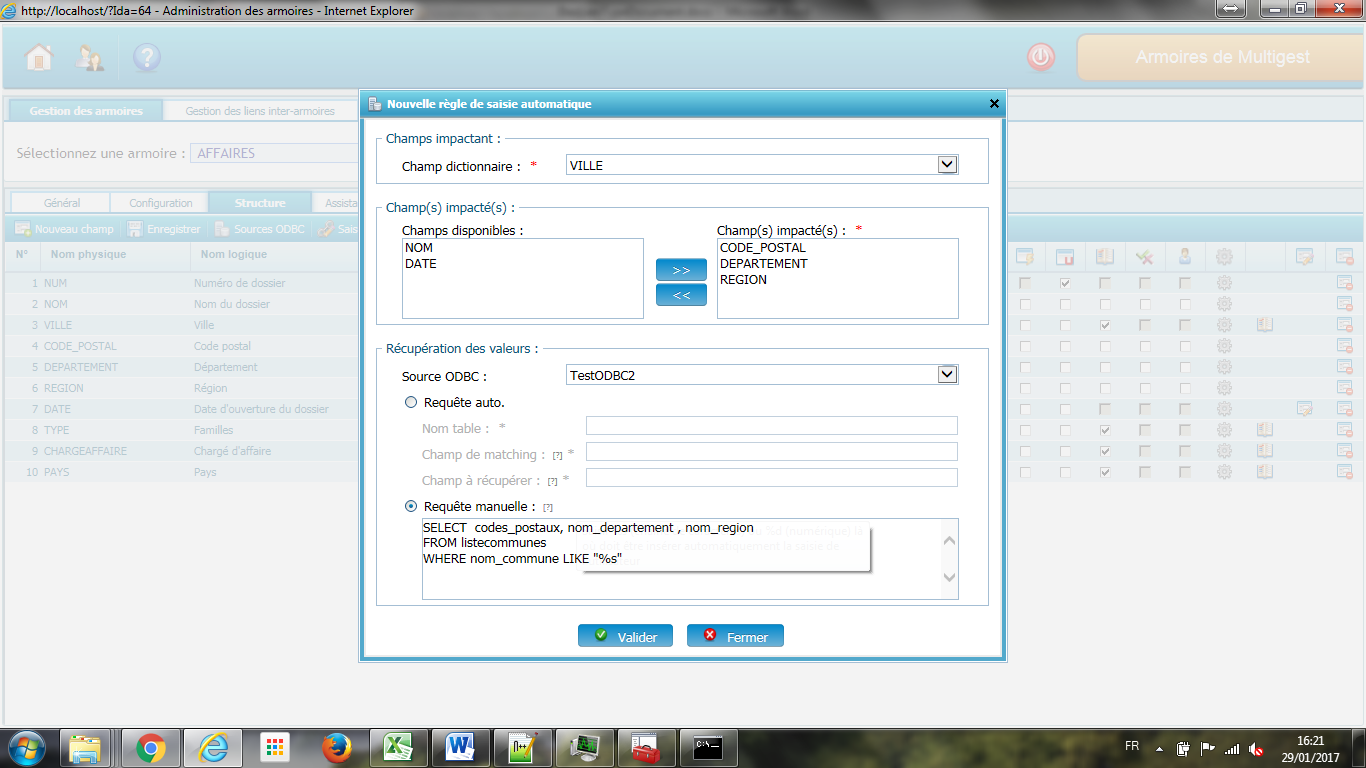Click the Valider button

(x=625, y=636)
